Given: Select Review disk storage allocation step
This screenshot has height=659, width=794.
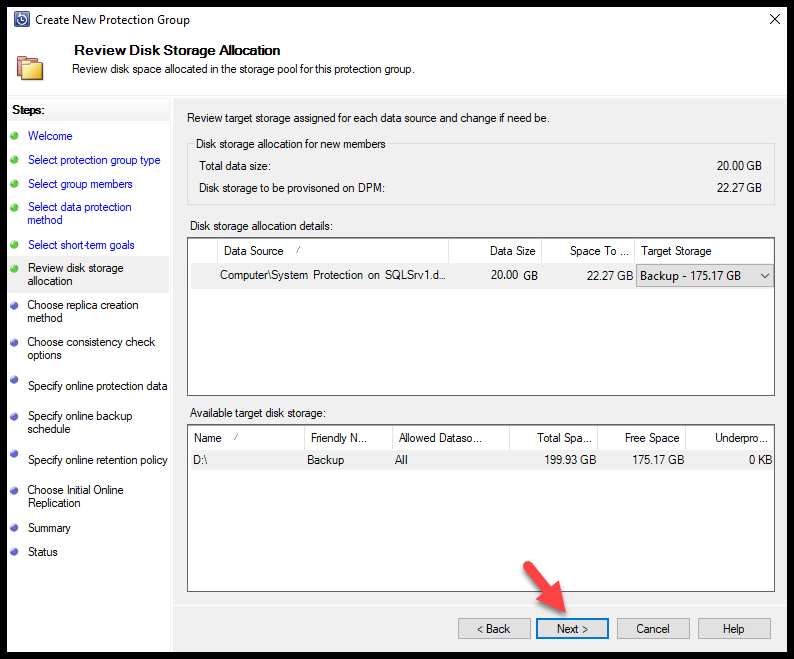Looking at the screenshot, I should 75,275.
